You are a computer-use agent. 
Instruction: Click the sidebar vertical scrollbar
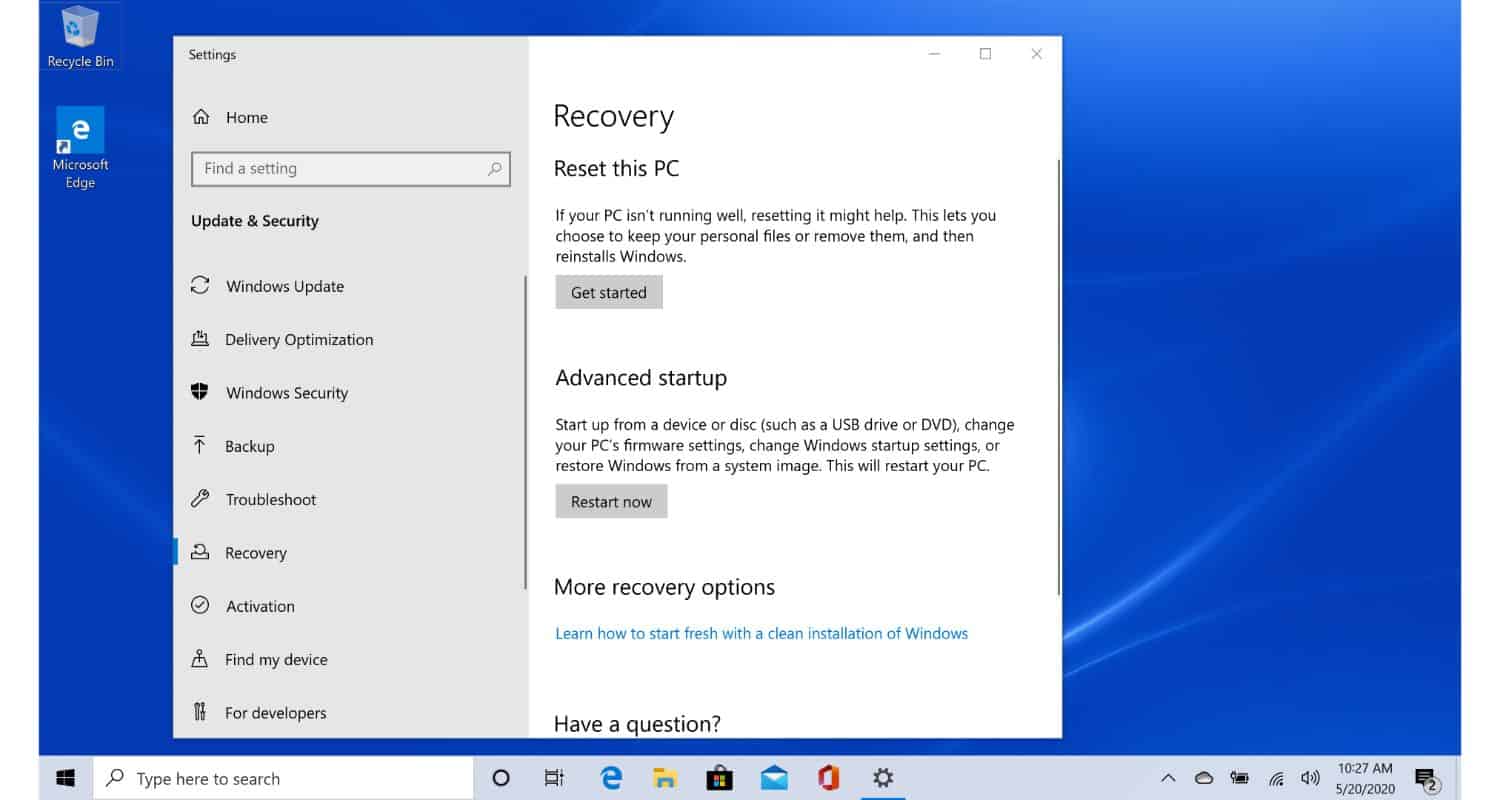[525, 432]
